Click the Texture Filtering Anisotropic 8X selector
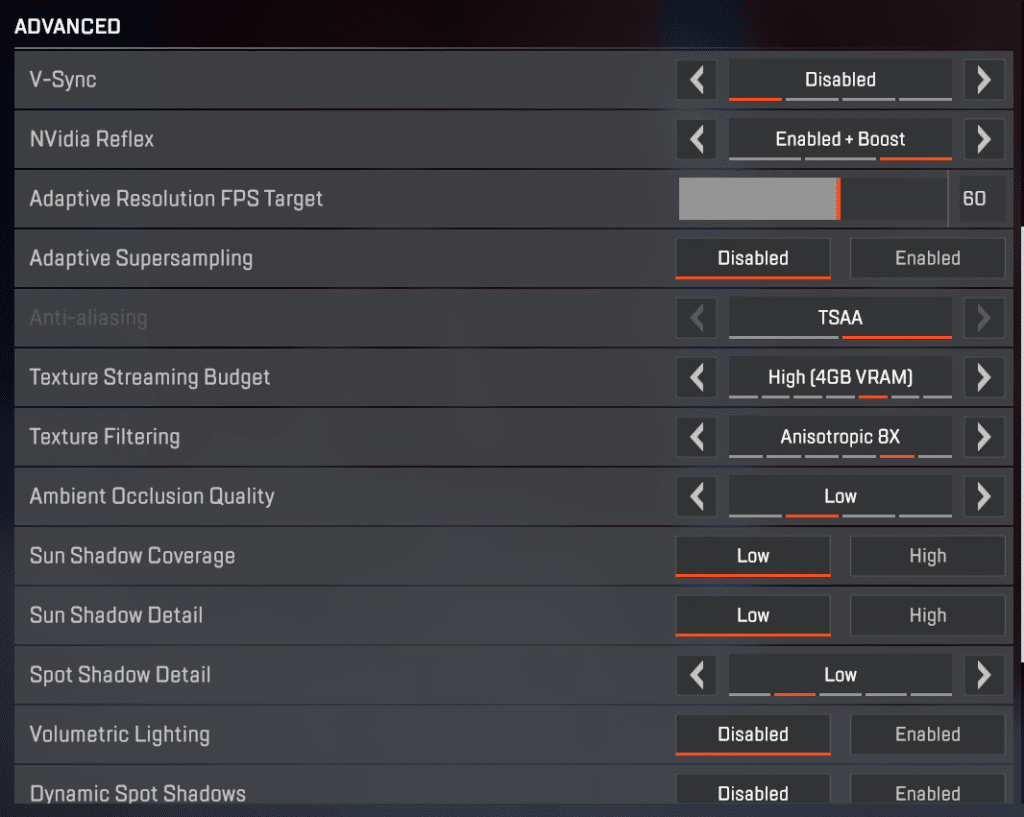This screenshot has height=817, width=1024. pyautogui.click(x=840, y=437)
